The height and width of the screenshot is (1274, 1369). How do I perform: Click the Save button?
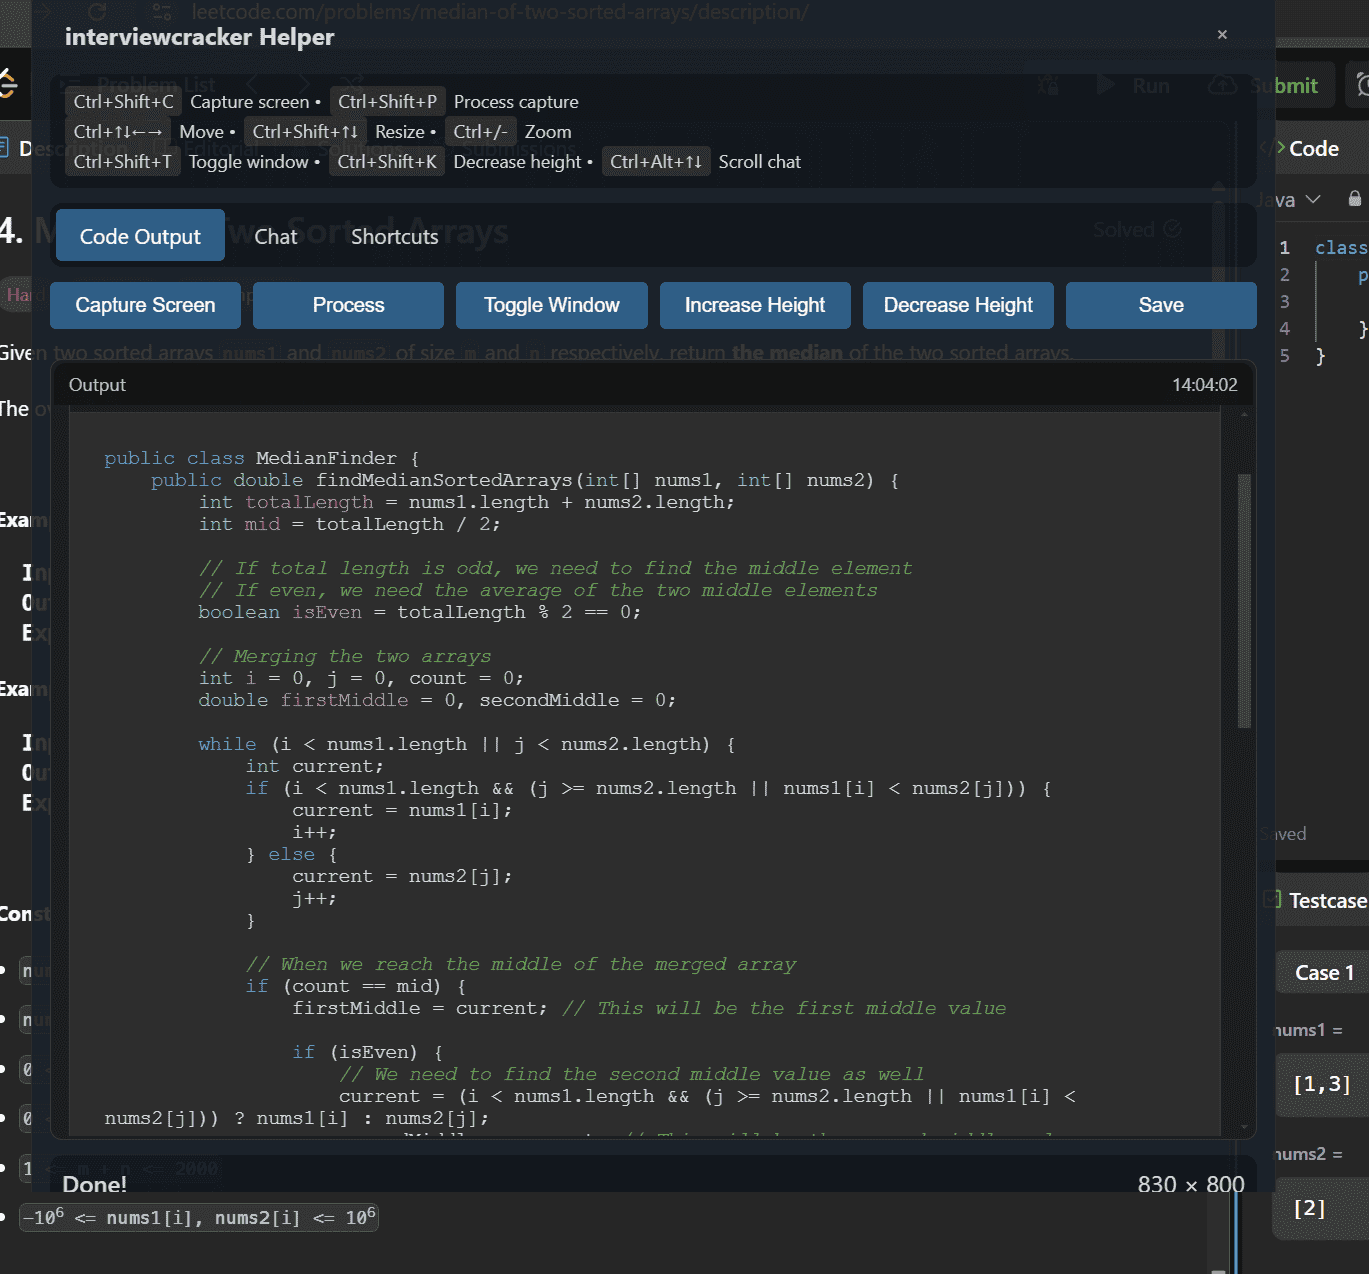(x=1161, y=305)
